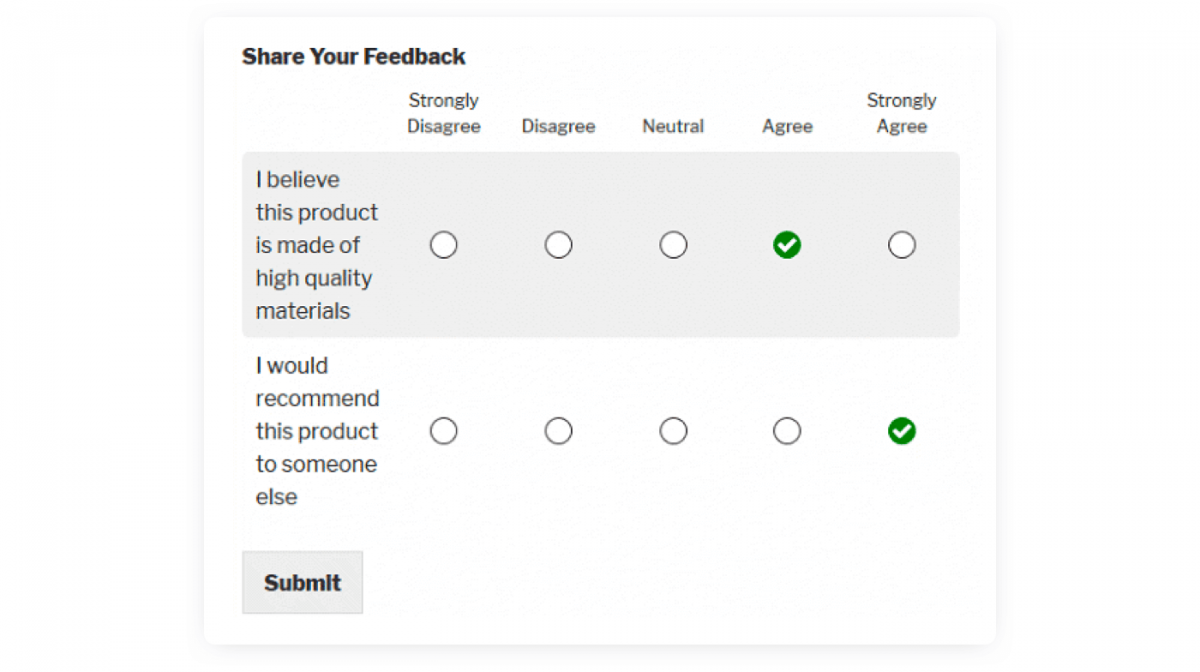
Task: Click the recommend this product statement text
Action: (x=317, y=431)
